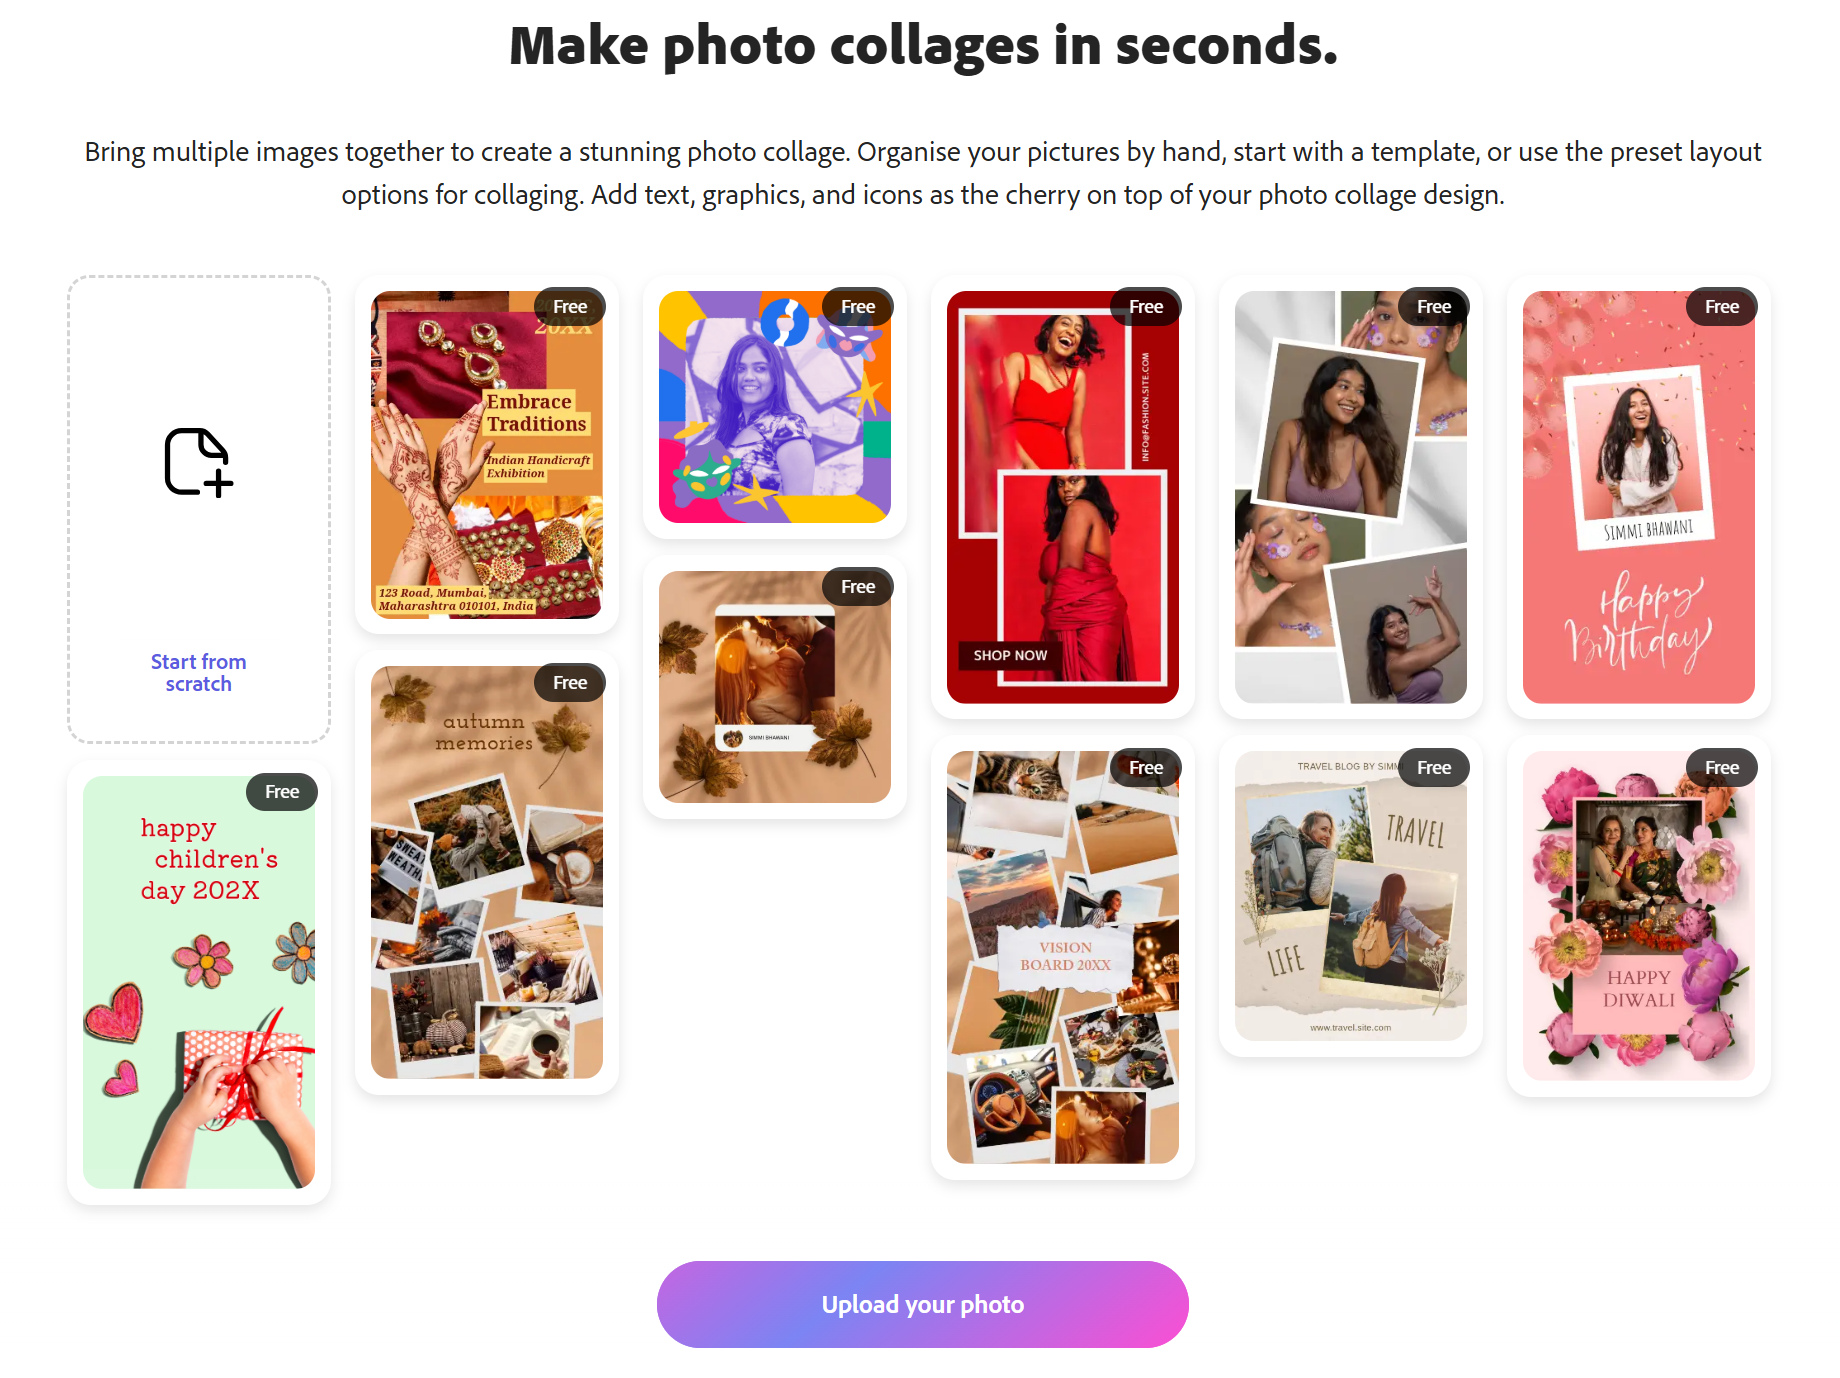1840x1378 pixels.
Task: Choose the Vision Board 20XX template
Action: click(x=1063, y=957)
